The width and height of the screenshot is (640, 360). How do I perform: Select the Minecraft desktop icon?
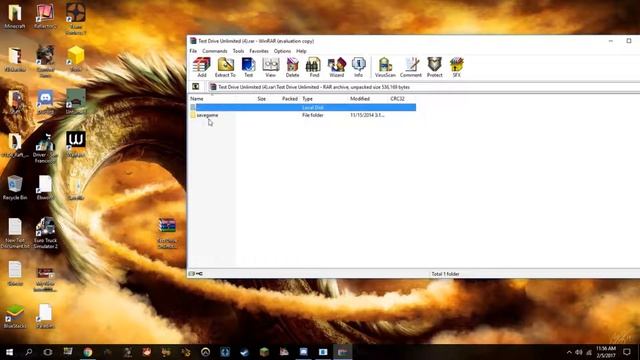[15, 16]
